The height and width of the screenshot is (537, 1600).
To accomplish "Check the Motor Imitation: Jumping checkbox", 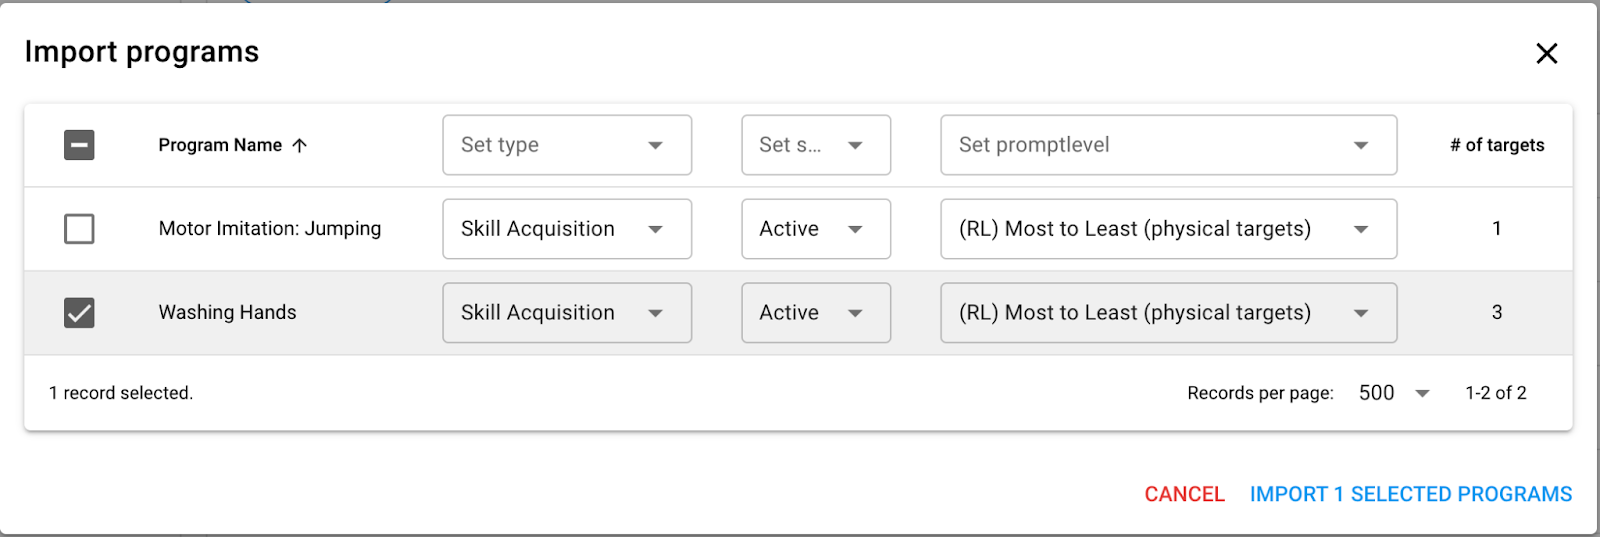I will tap(79, 229).
